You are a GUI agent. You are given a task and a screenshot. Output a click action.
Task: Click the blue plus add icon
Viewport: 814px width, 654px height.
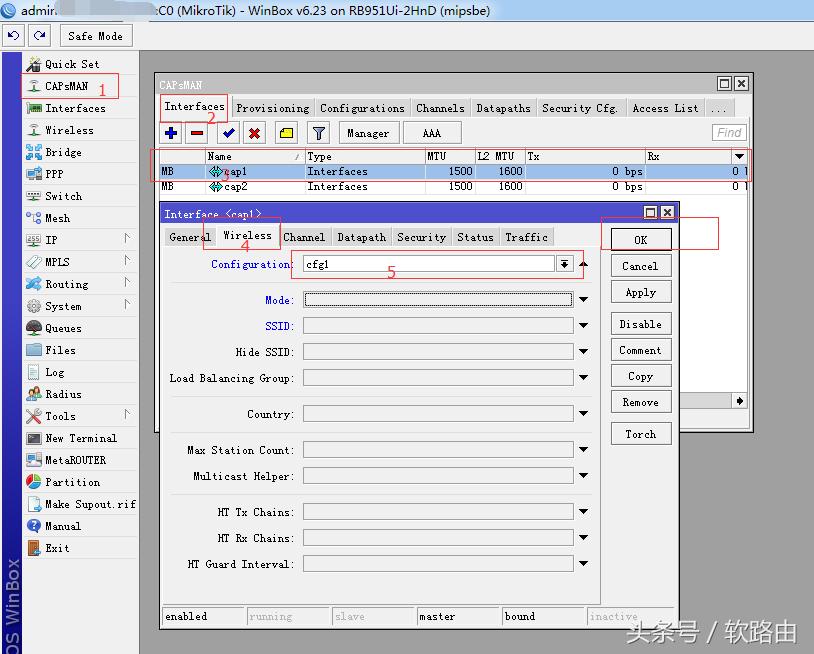tap(171, 133)
